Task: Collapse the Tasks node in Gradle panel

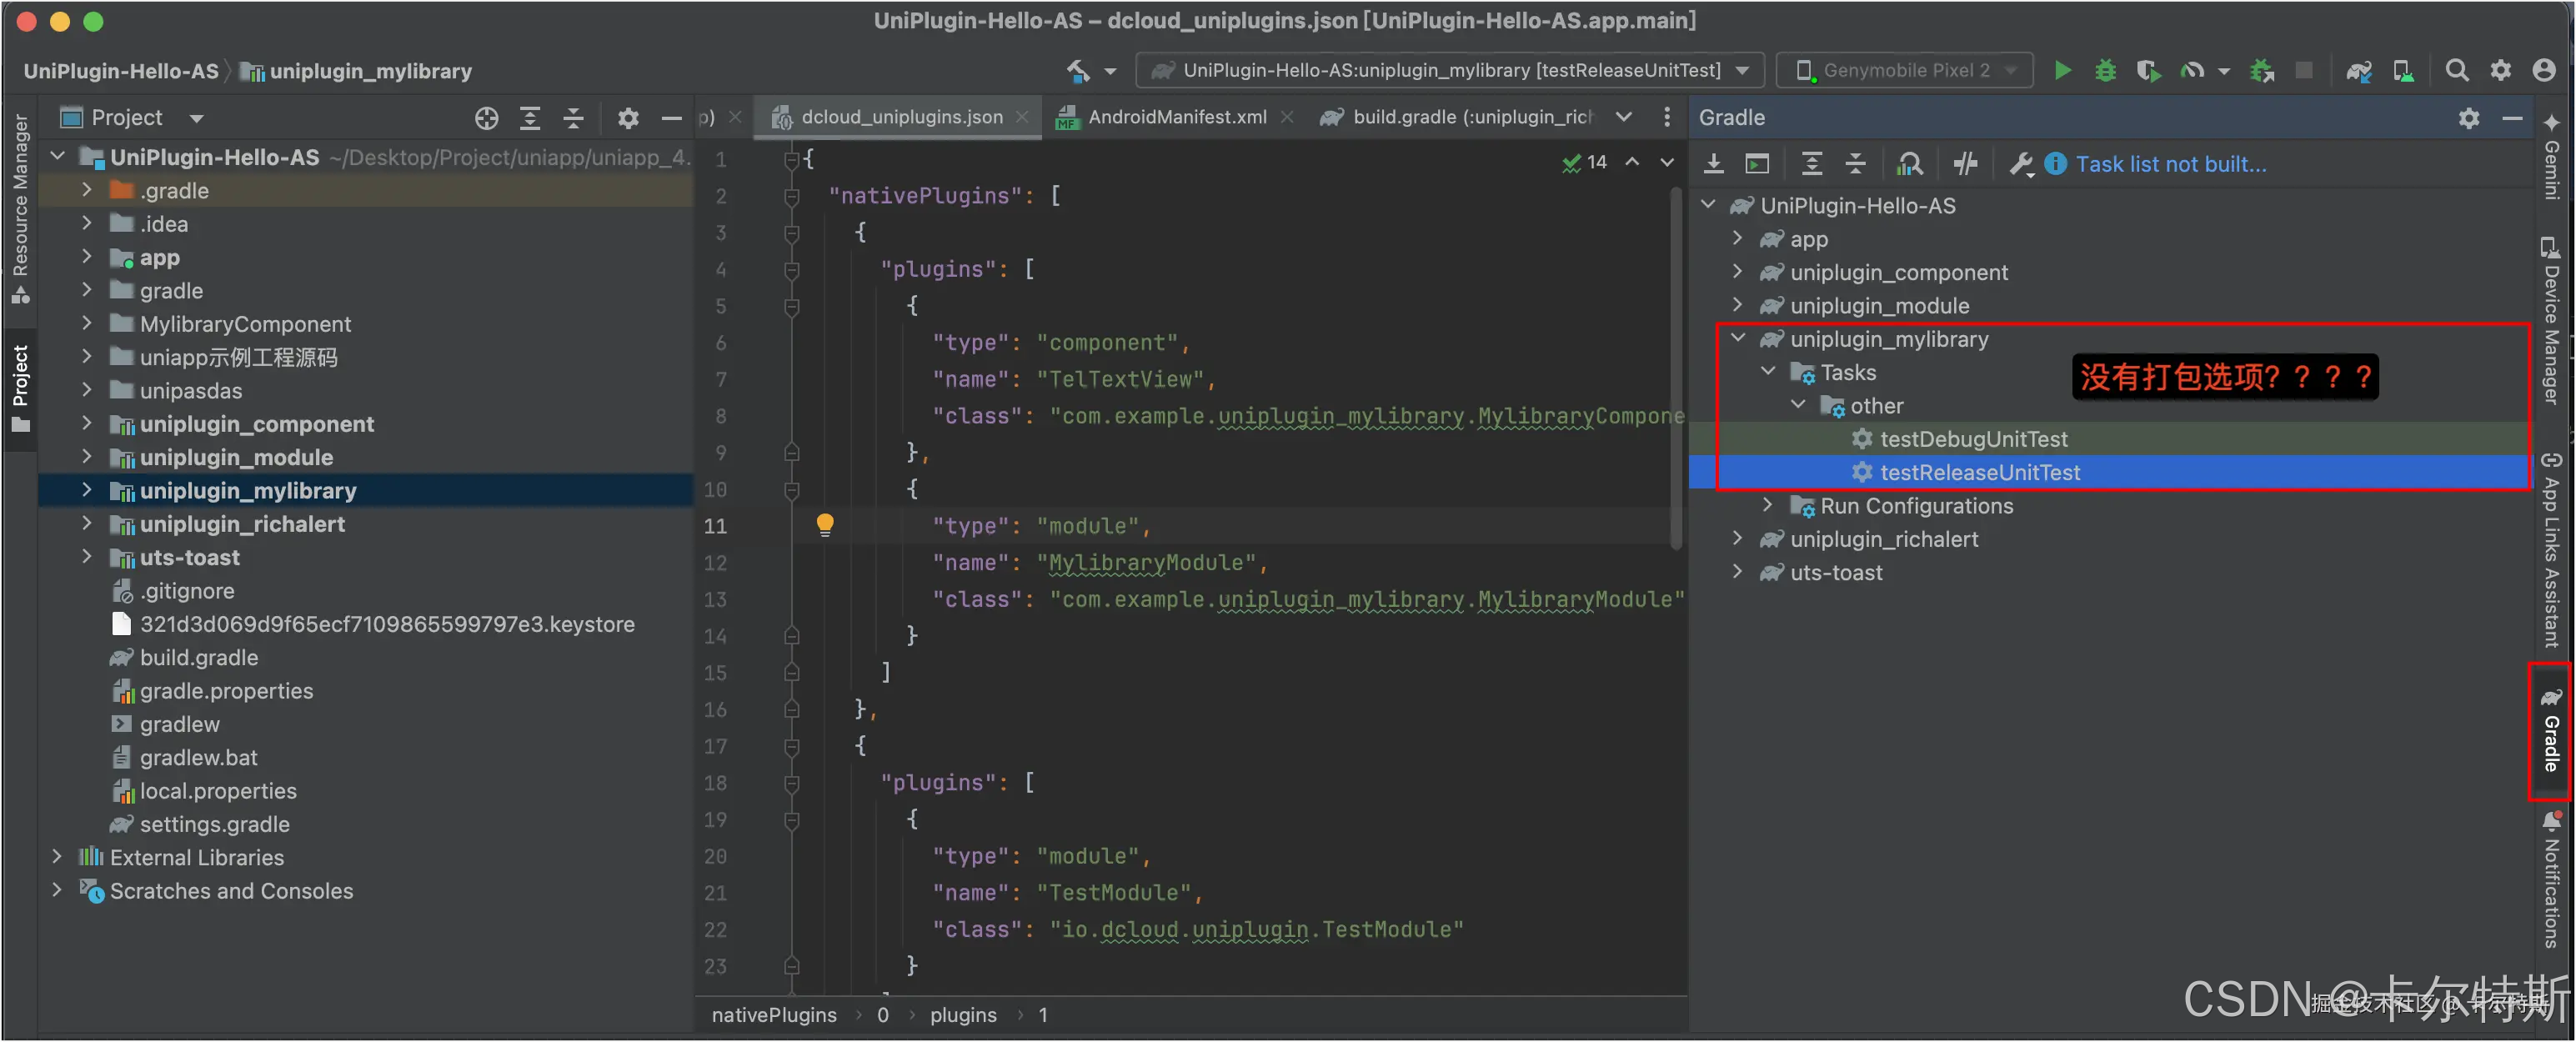Action: click(x=1768, y=372)
